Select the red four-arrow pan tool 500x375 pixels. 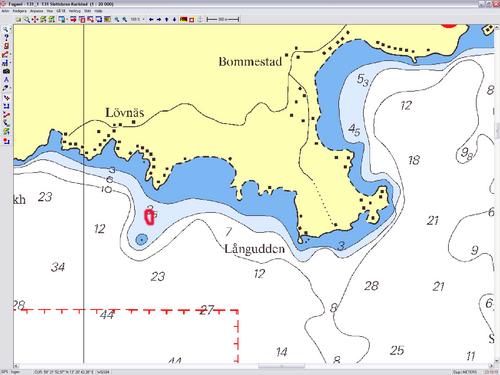(35, 19)
